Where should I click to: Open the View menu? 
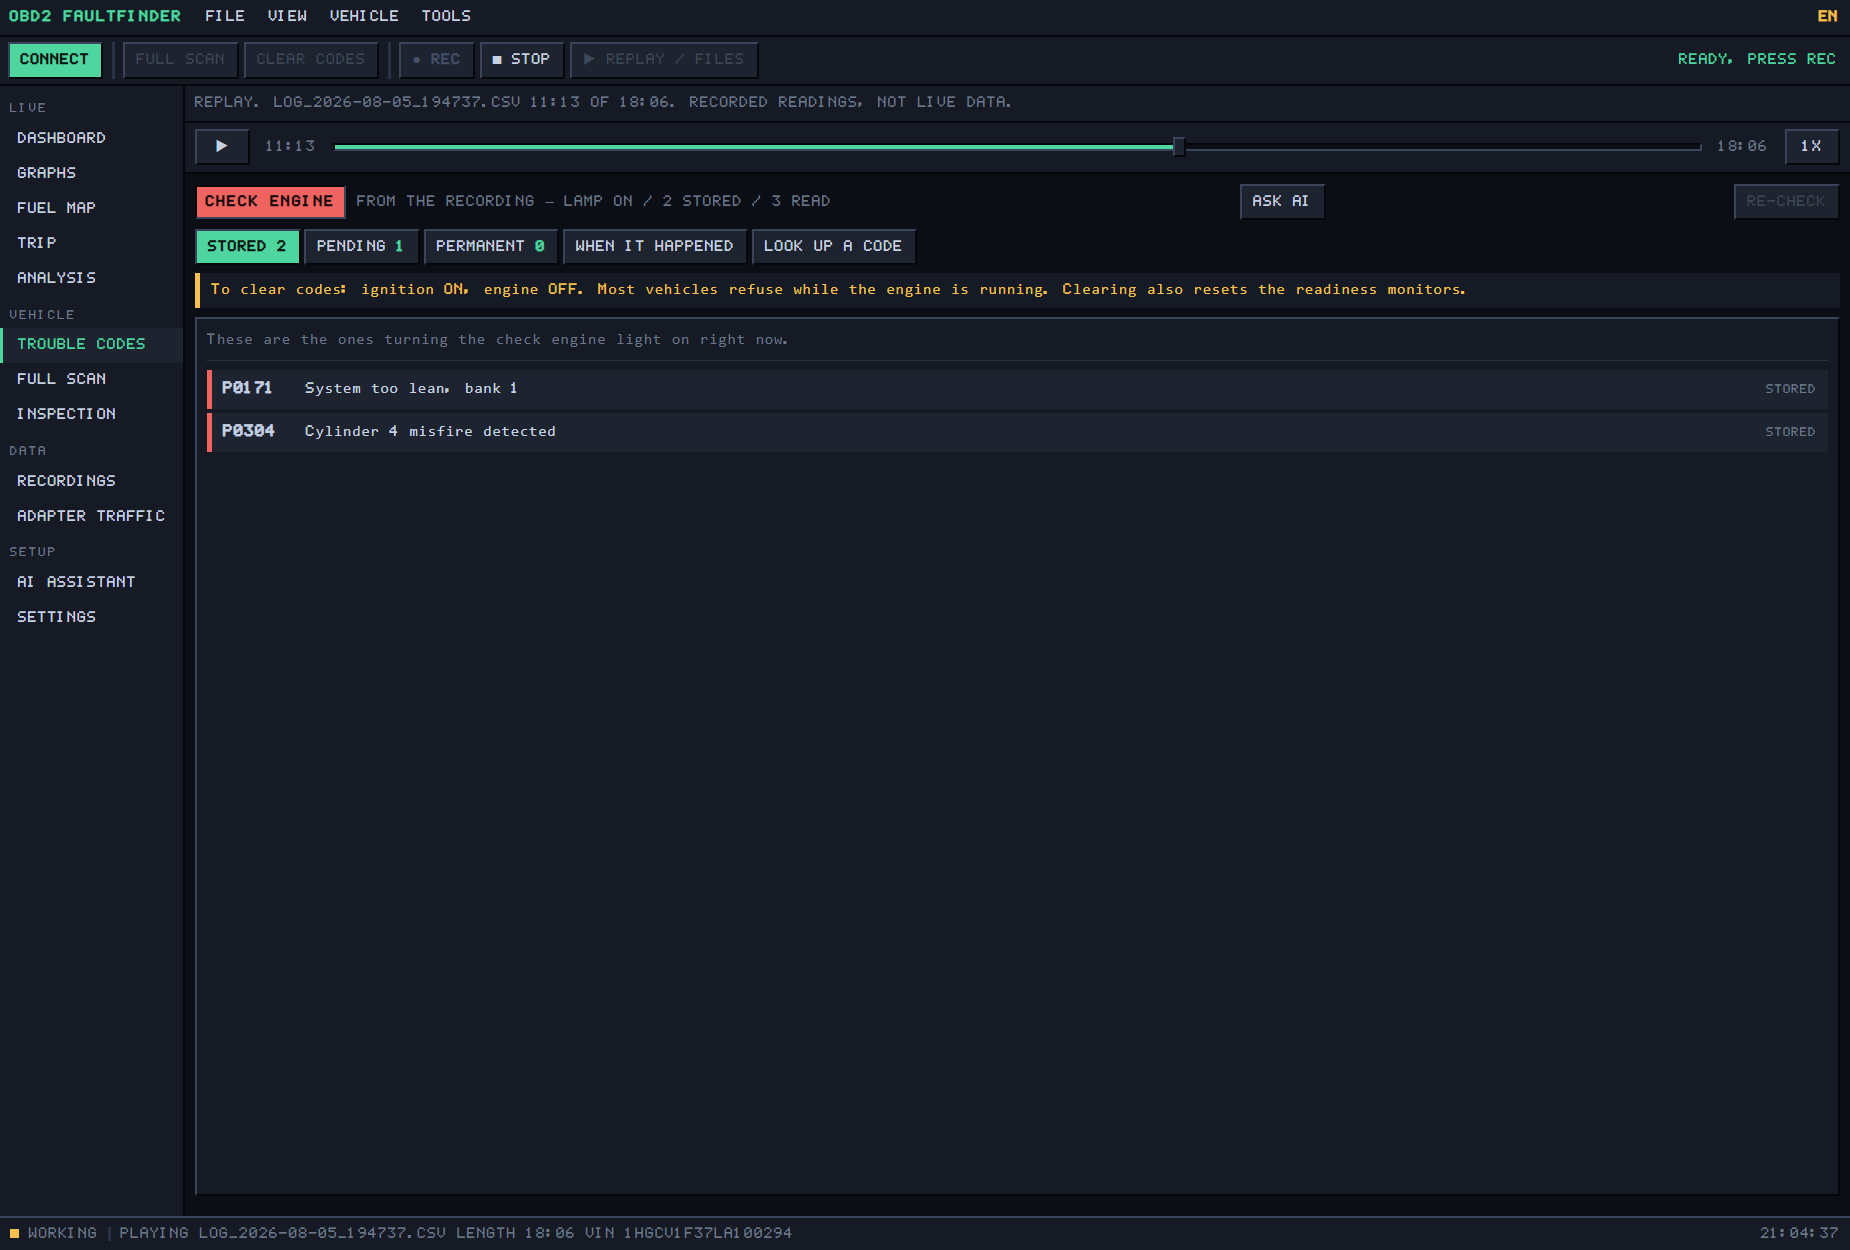(287, 16)
